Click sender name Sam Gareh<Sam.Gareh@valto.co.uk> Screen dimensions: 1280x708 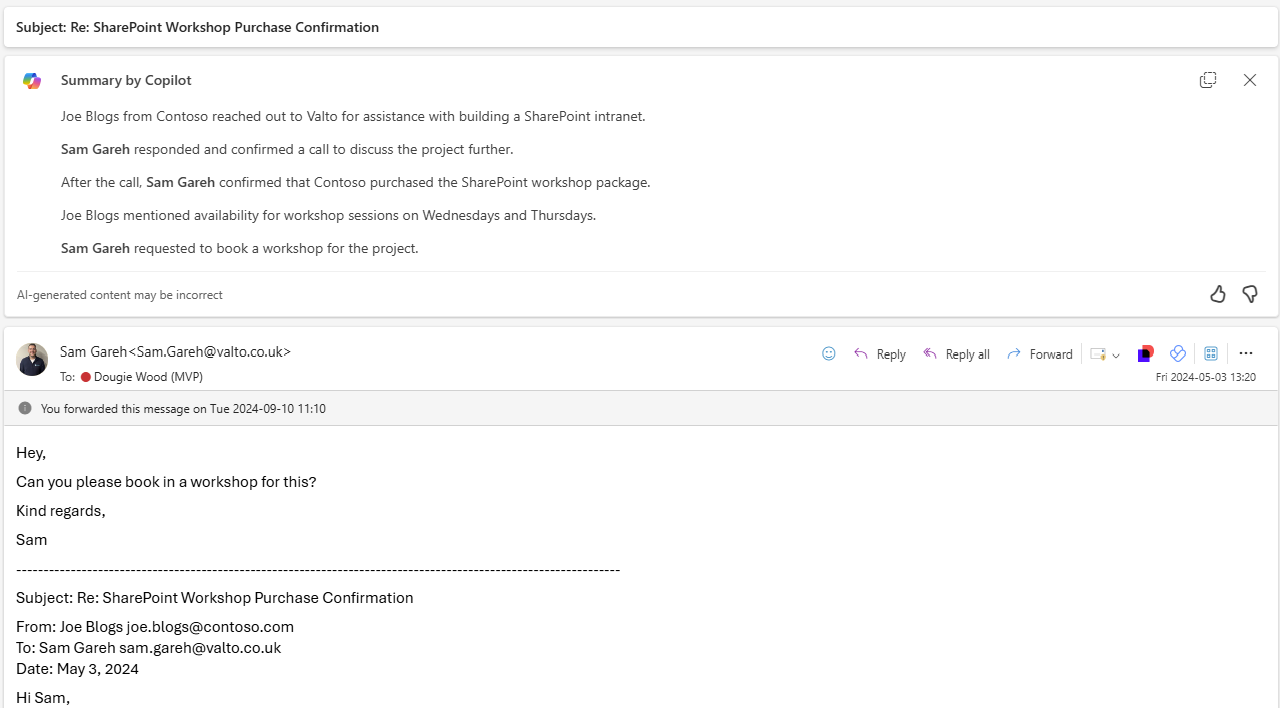[x=175, y=352]
